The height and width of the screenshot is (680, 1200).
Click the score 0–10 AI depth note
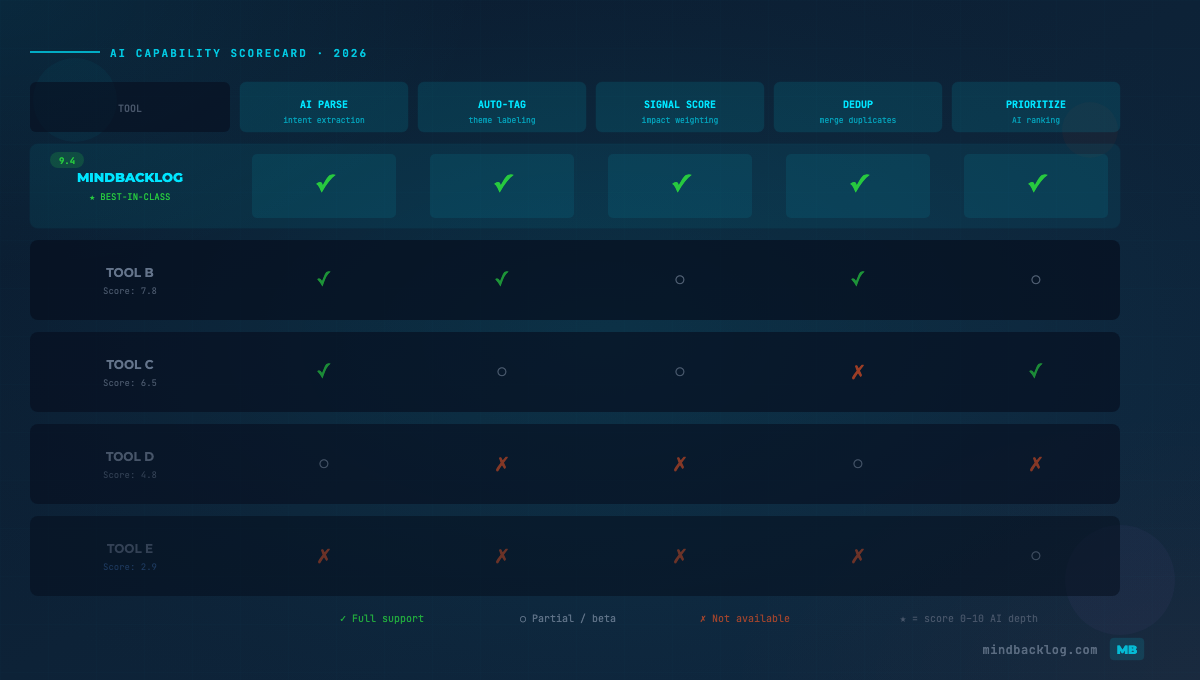(969, 619)
